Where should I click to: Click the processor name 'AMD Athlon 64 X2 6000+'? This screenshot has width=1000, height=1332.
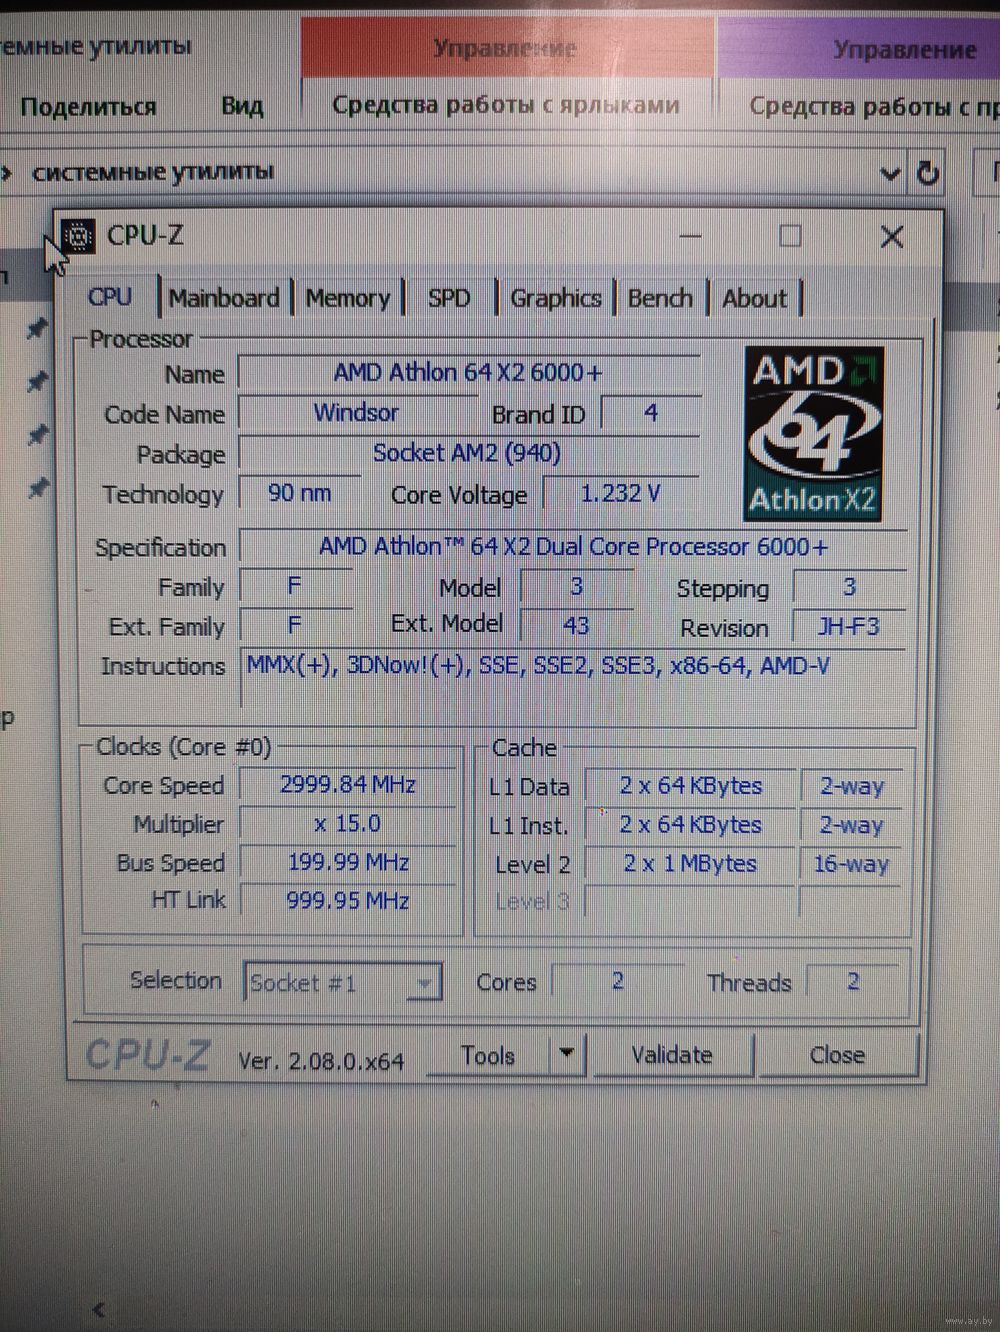click(468, 372)
